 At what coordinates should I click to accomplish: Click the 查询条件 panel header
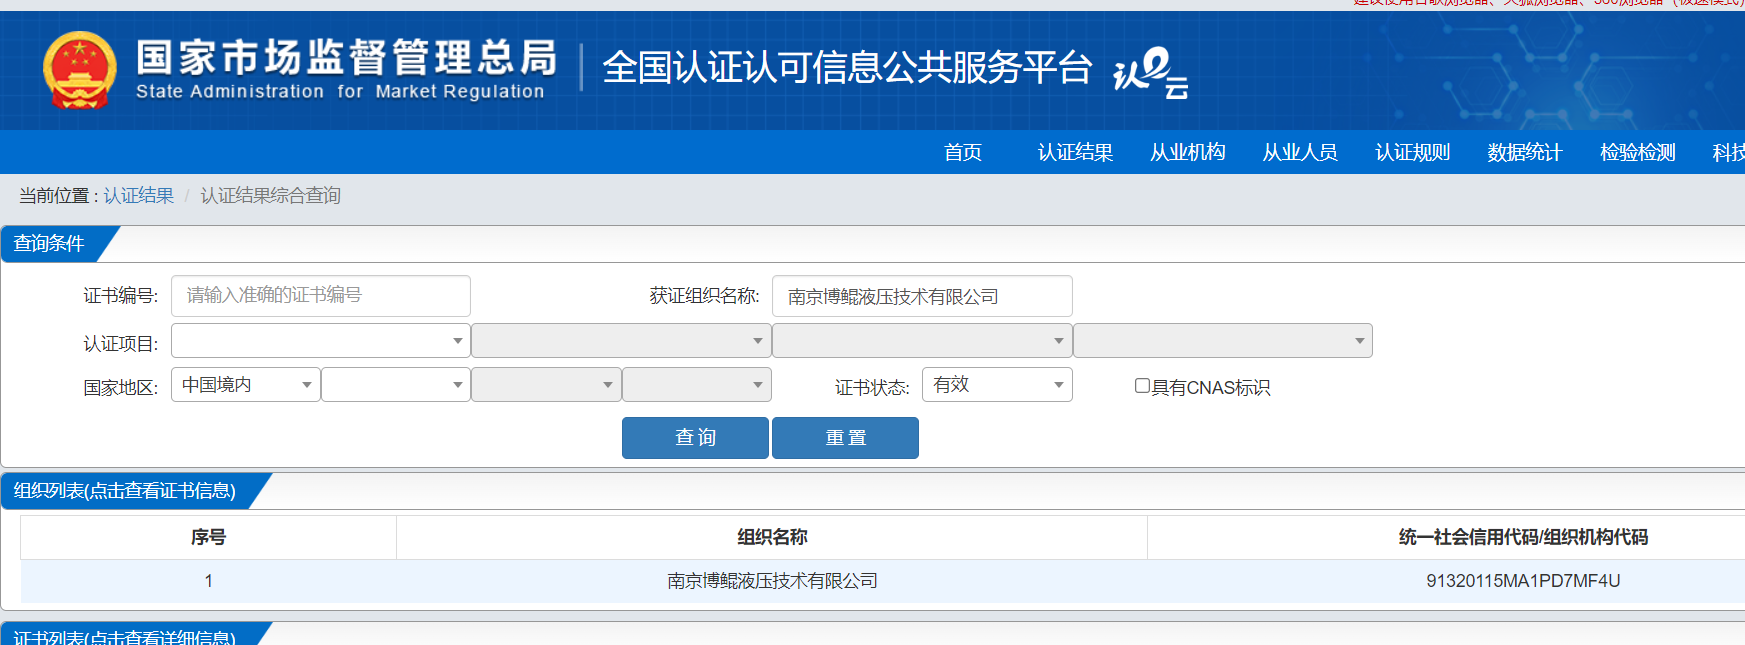pos(50,244)
